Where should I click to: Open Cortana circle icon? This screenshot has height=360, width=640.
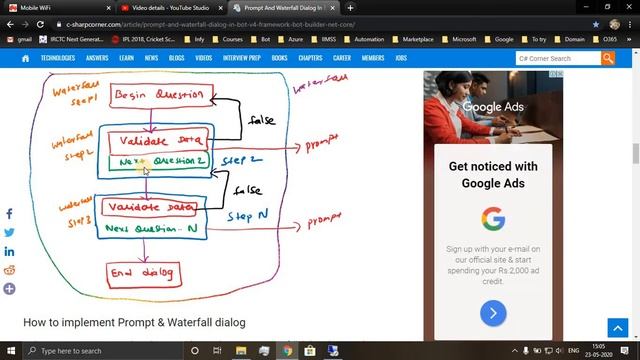[x=195, y=351]
